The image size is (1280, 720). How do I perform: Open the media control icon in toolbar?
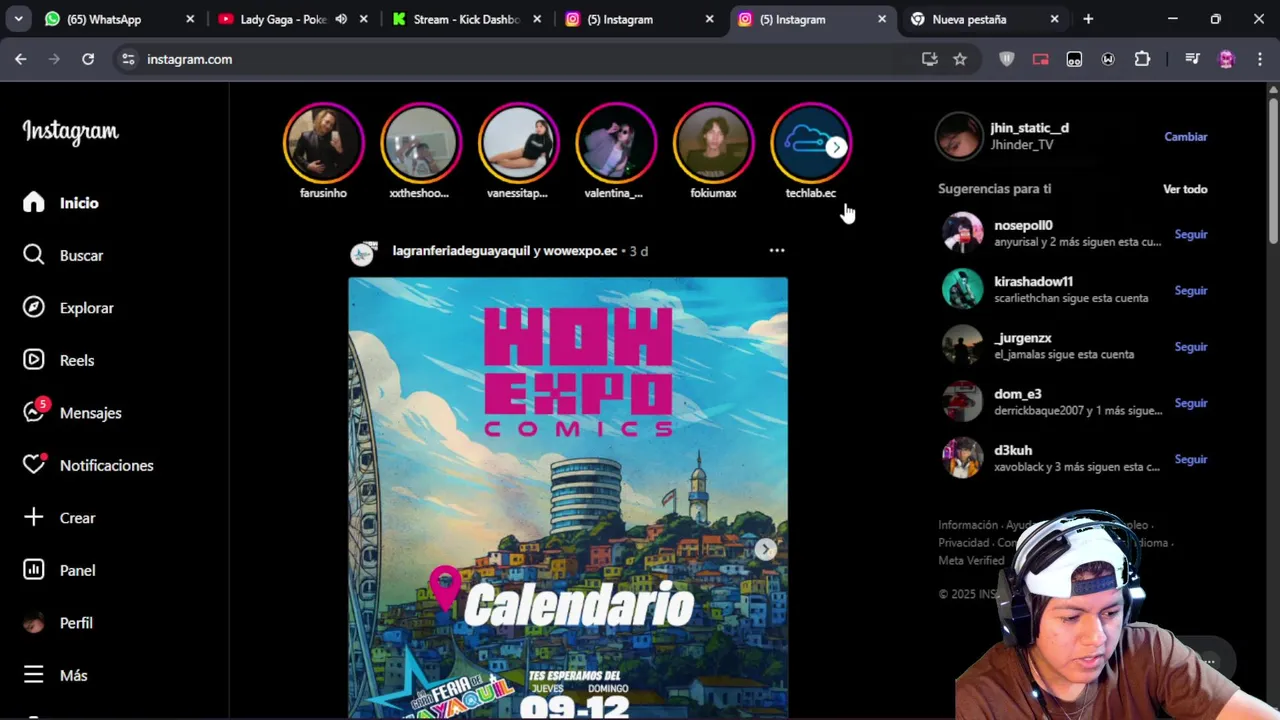click(1192, 59)
